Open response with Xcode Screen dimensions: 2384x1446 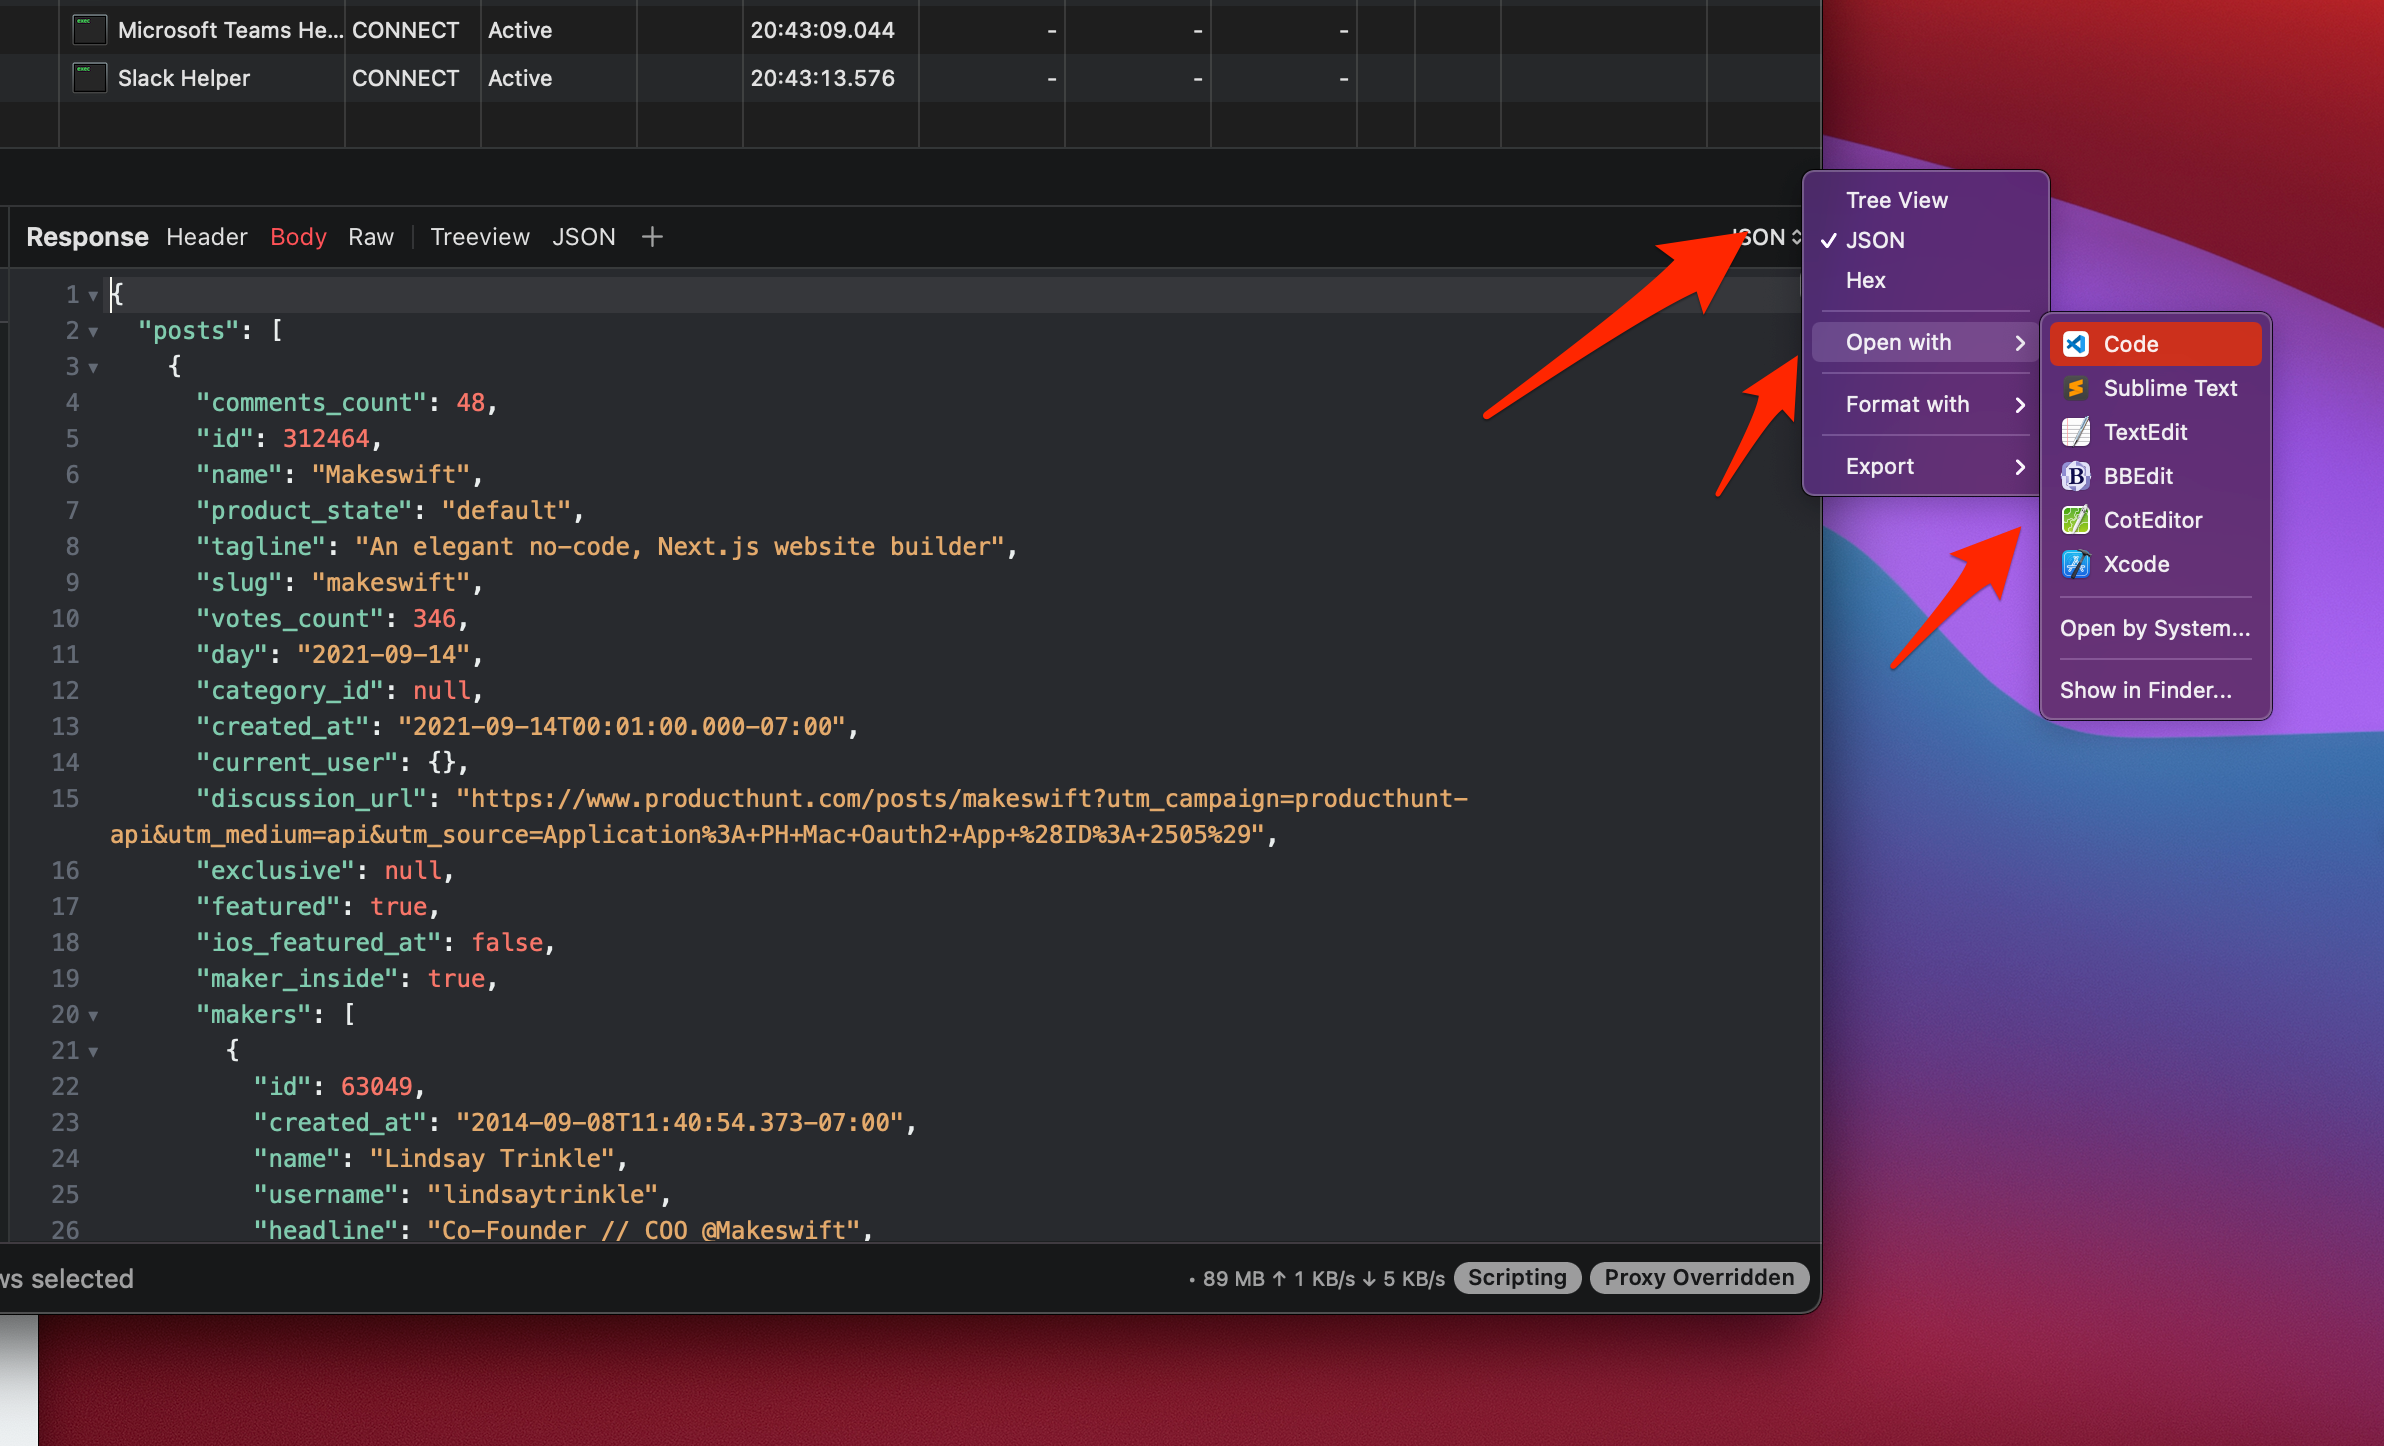[2155, 564]
